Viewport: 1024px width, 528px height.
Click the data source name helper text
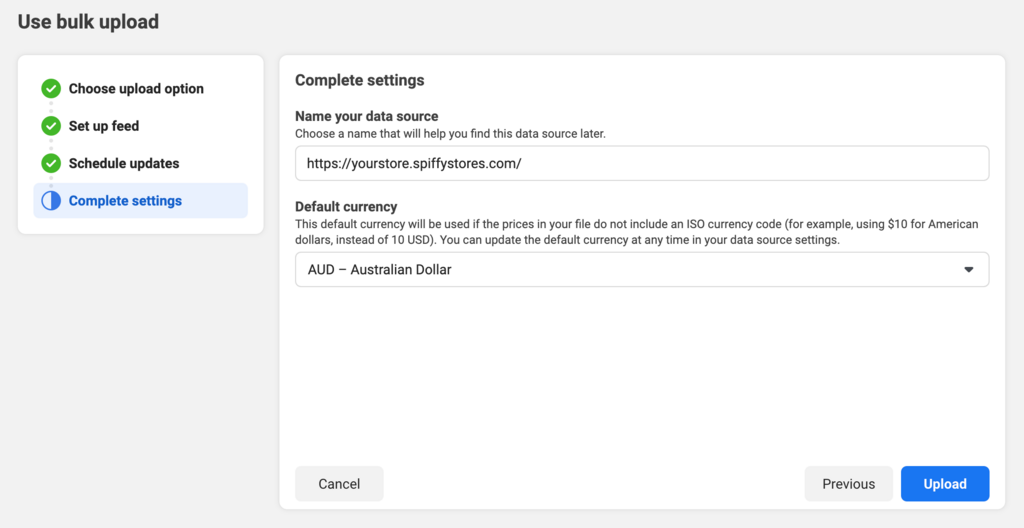450,133
